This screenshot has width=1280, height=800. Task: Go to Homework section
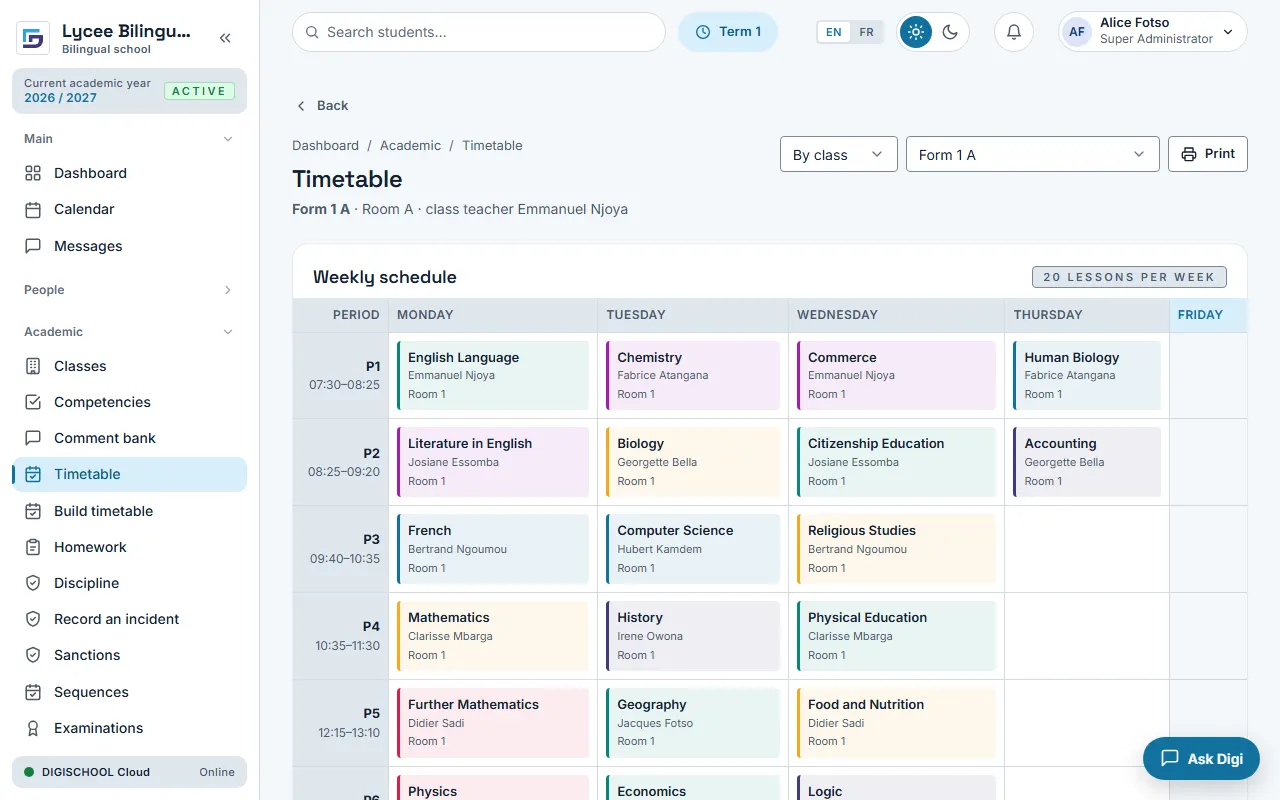[129, 547]
